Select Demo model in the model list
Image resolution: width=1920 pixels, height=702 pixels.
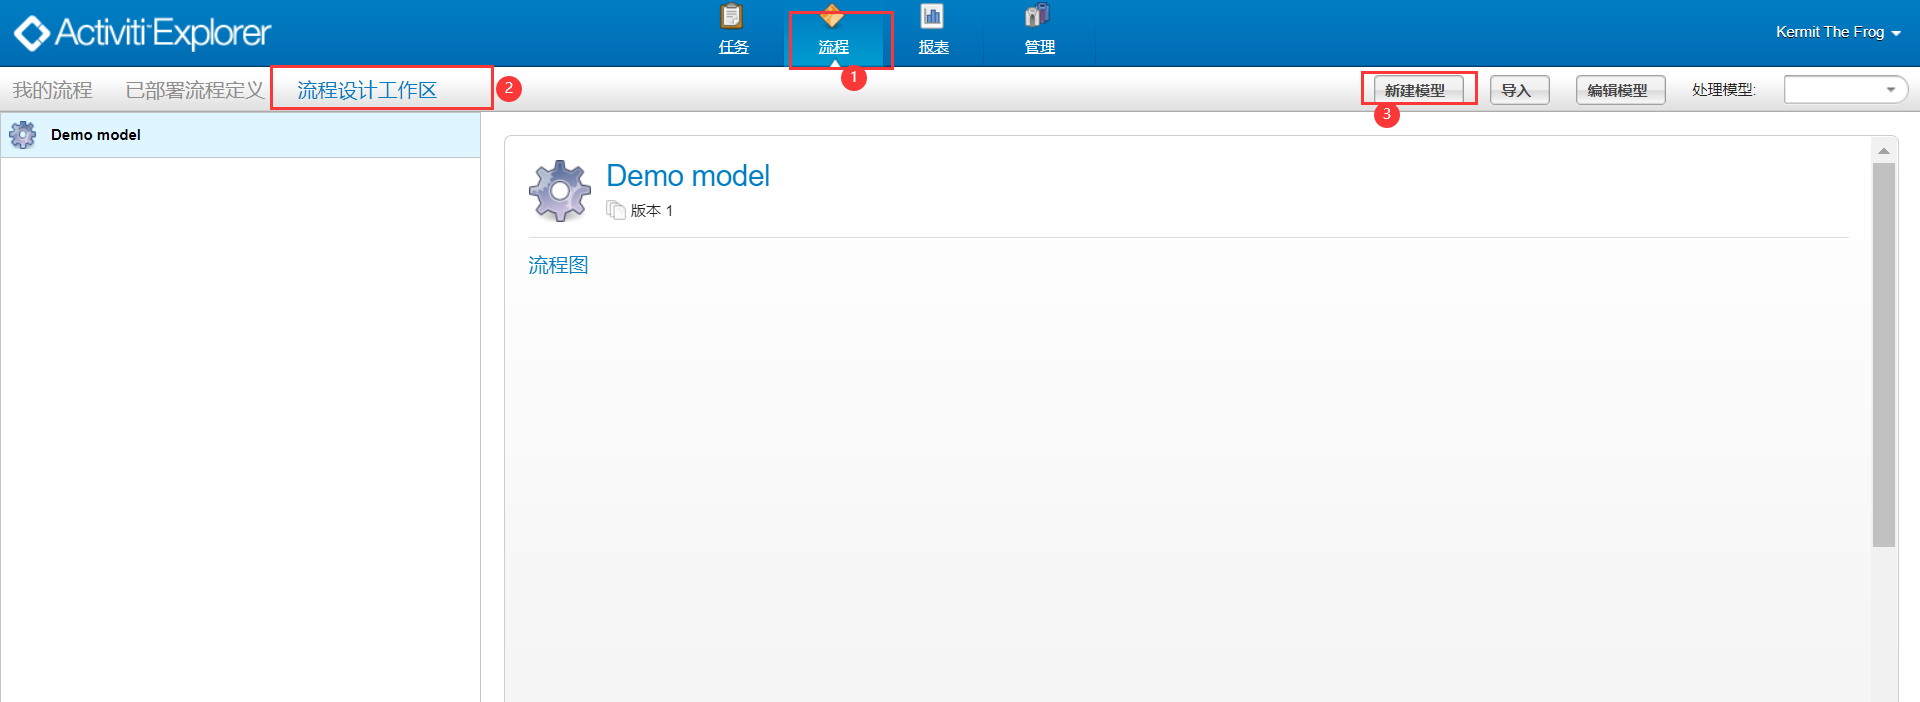click(240, 134)
